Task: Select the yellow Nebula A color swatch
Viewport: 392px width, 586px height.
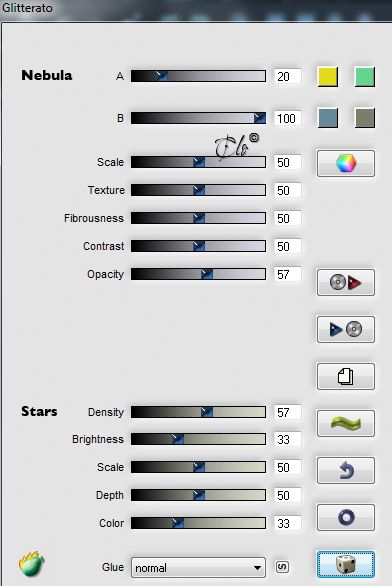Action: coord(328,77)
